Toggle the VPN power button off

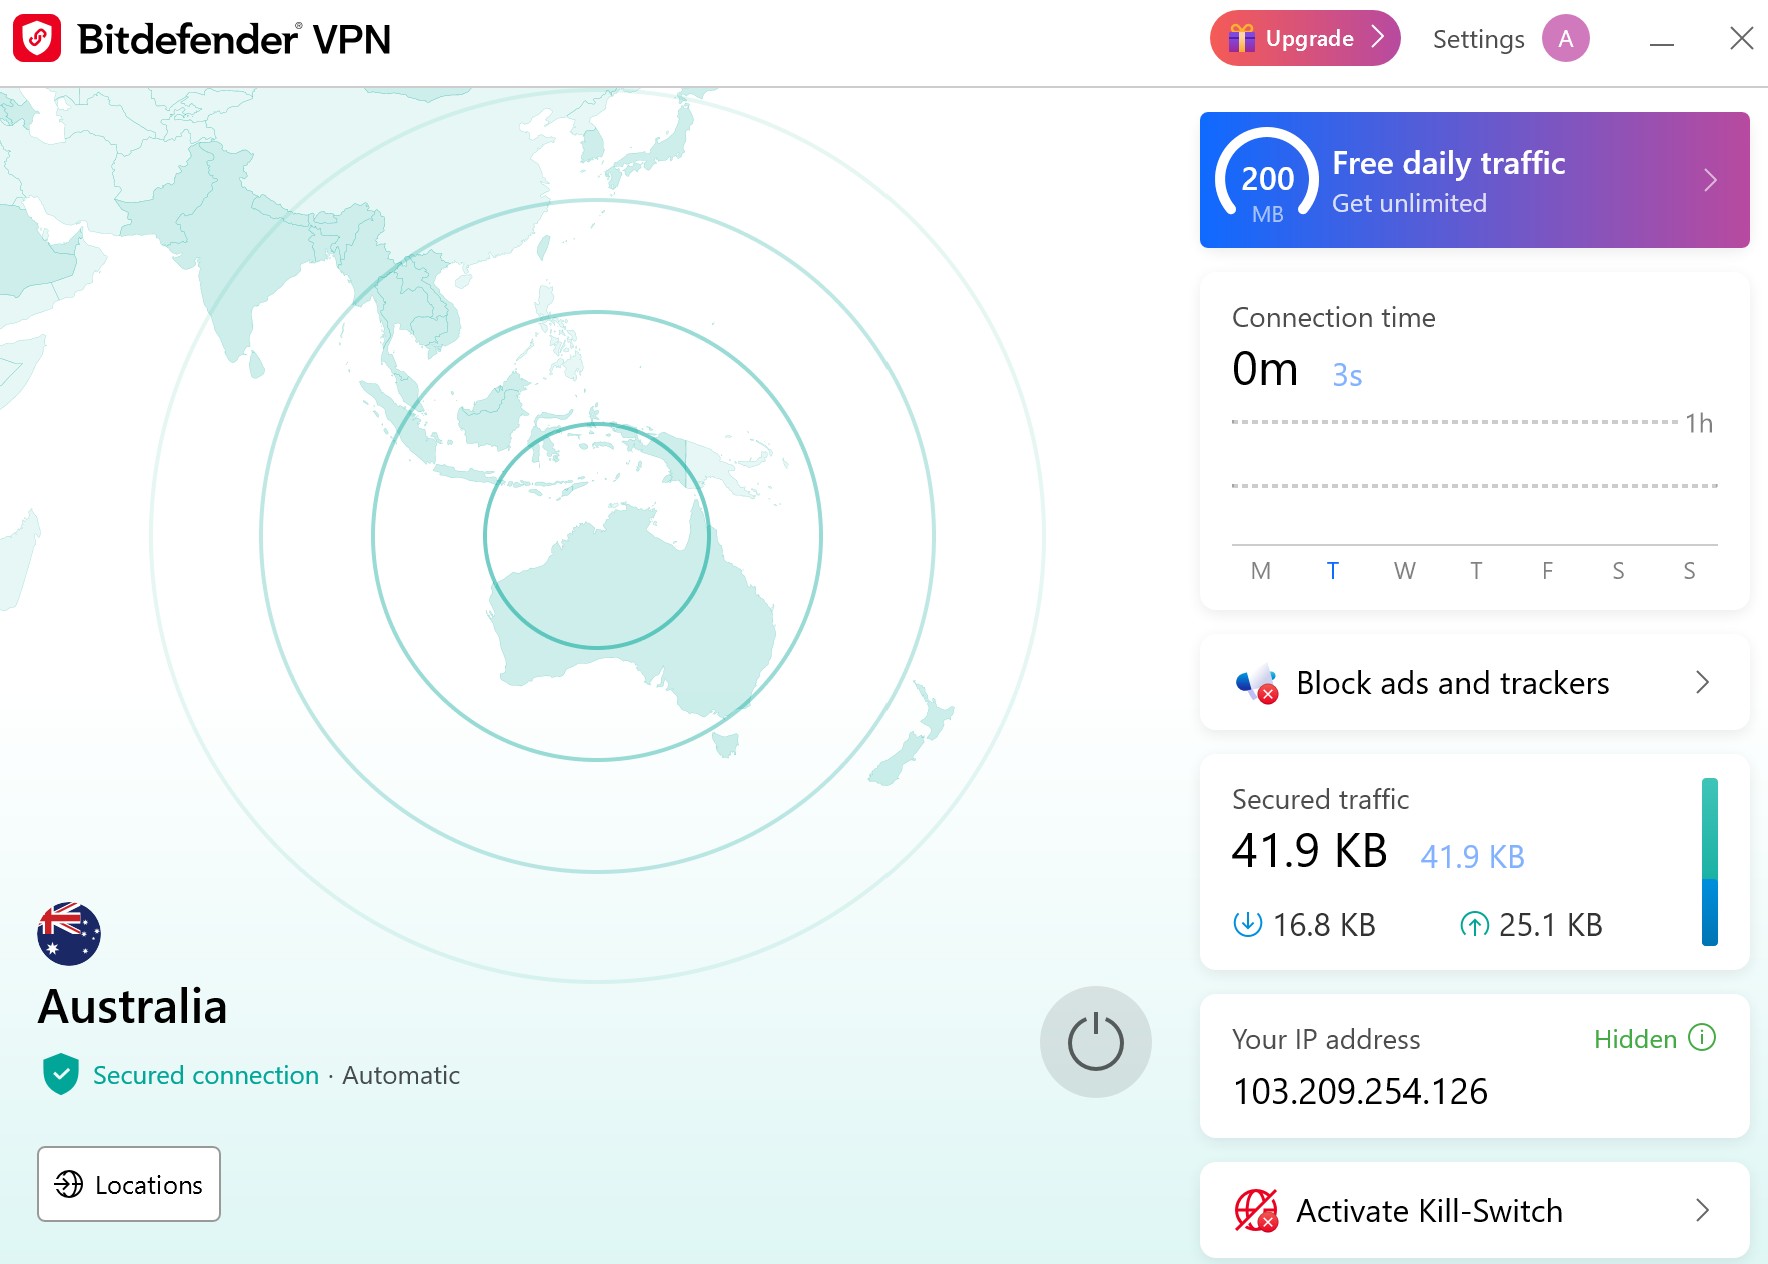pos(1095,1042)
